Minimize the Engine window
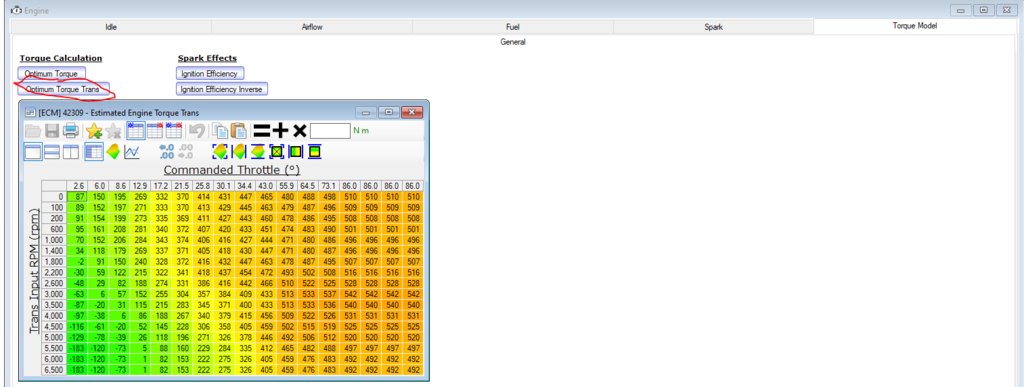Screen dimensions: 1024x387 961,10
